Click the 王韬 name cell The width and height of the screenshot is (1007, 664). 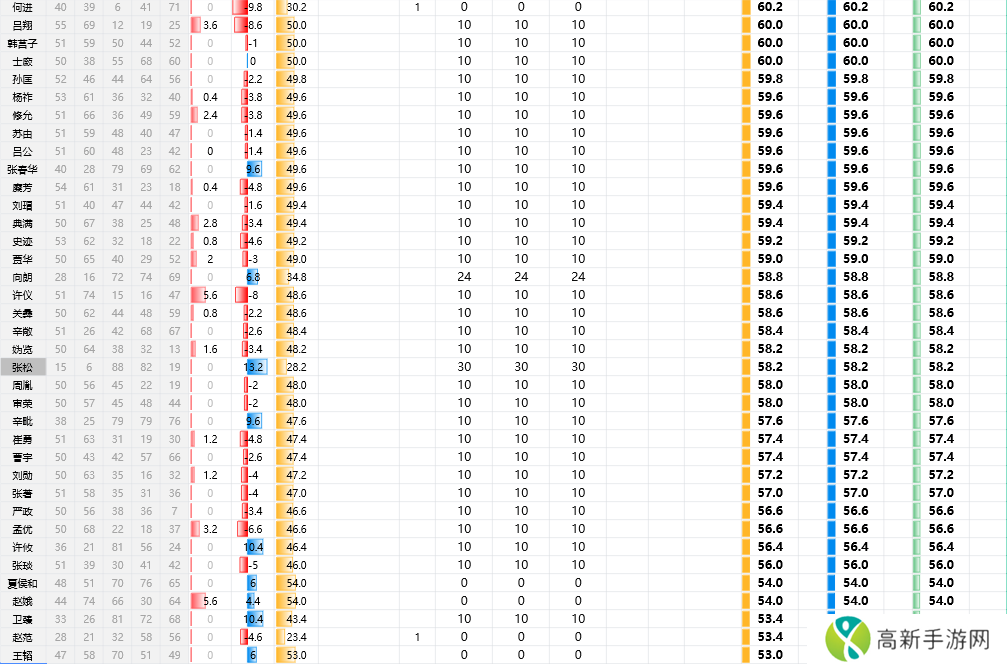tap(22, 655)
